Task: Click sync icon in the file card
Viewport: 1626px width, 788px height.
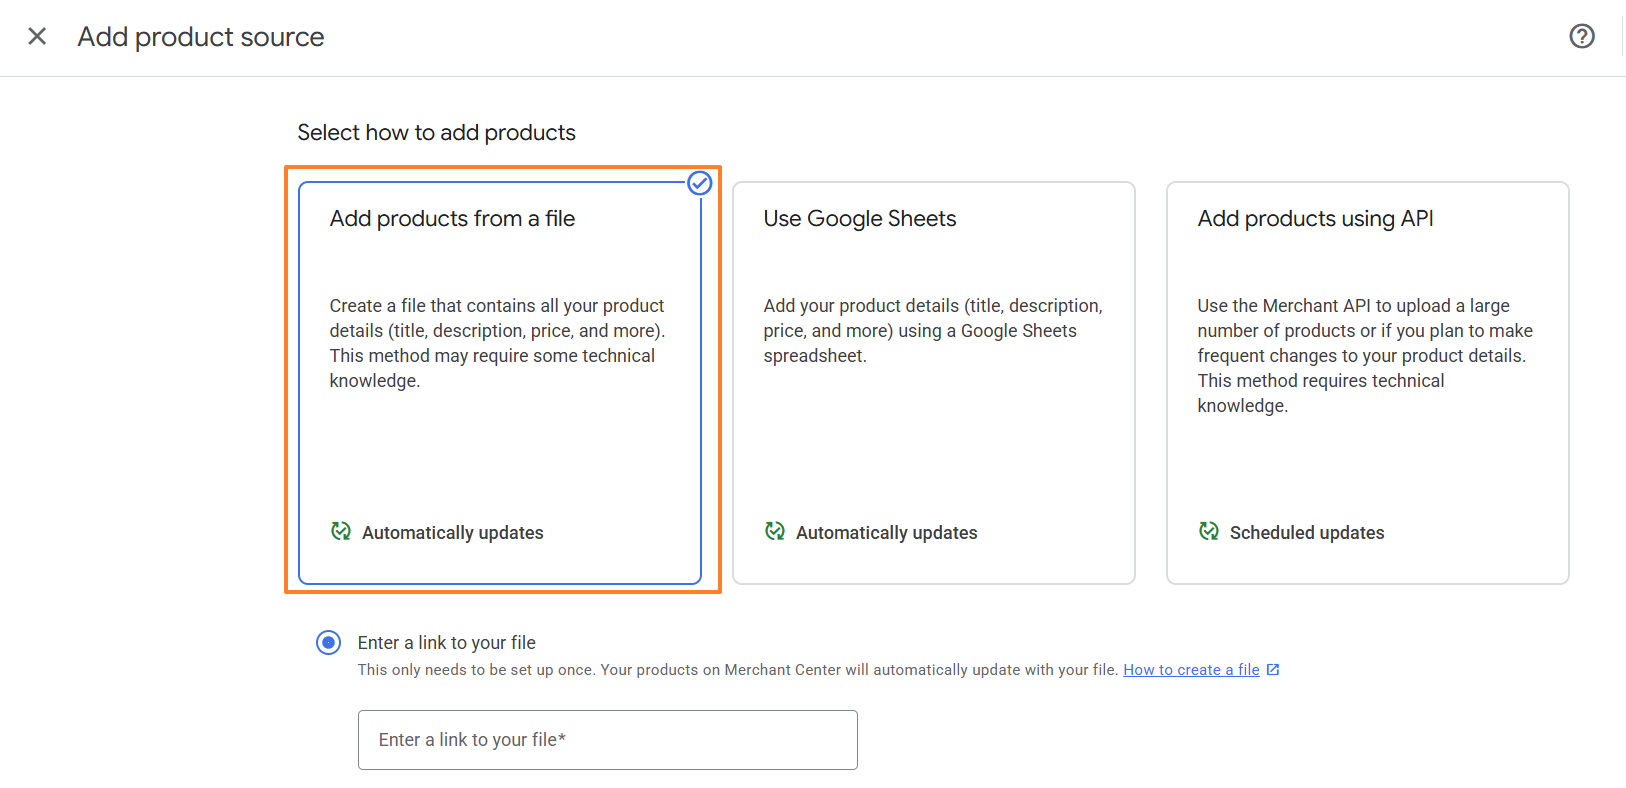Action: (x=341, y=531)
